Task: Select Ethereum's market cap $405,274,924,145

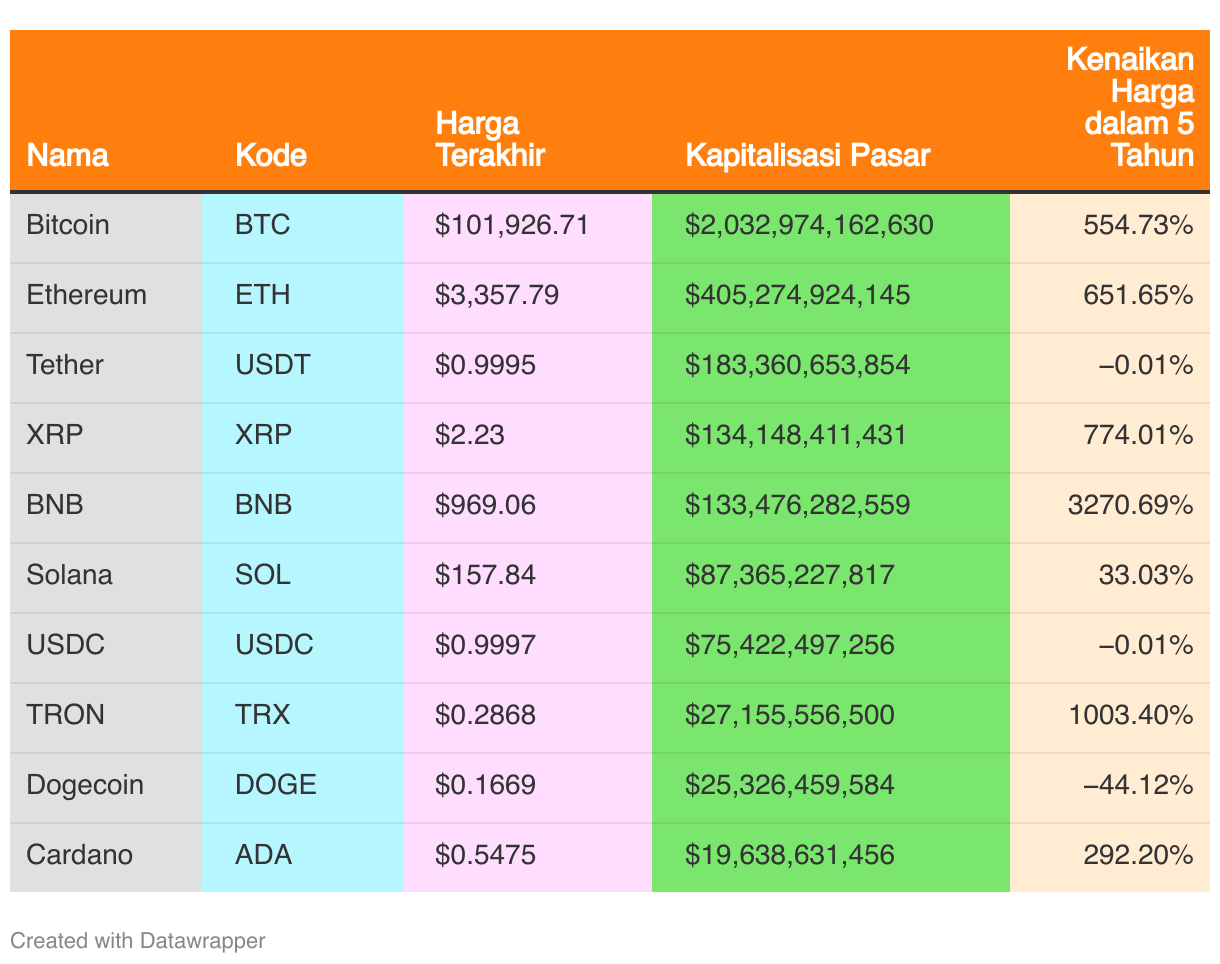Action: [797, 295]
